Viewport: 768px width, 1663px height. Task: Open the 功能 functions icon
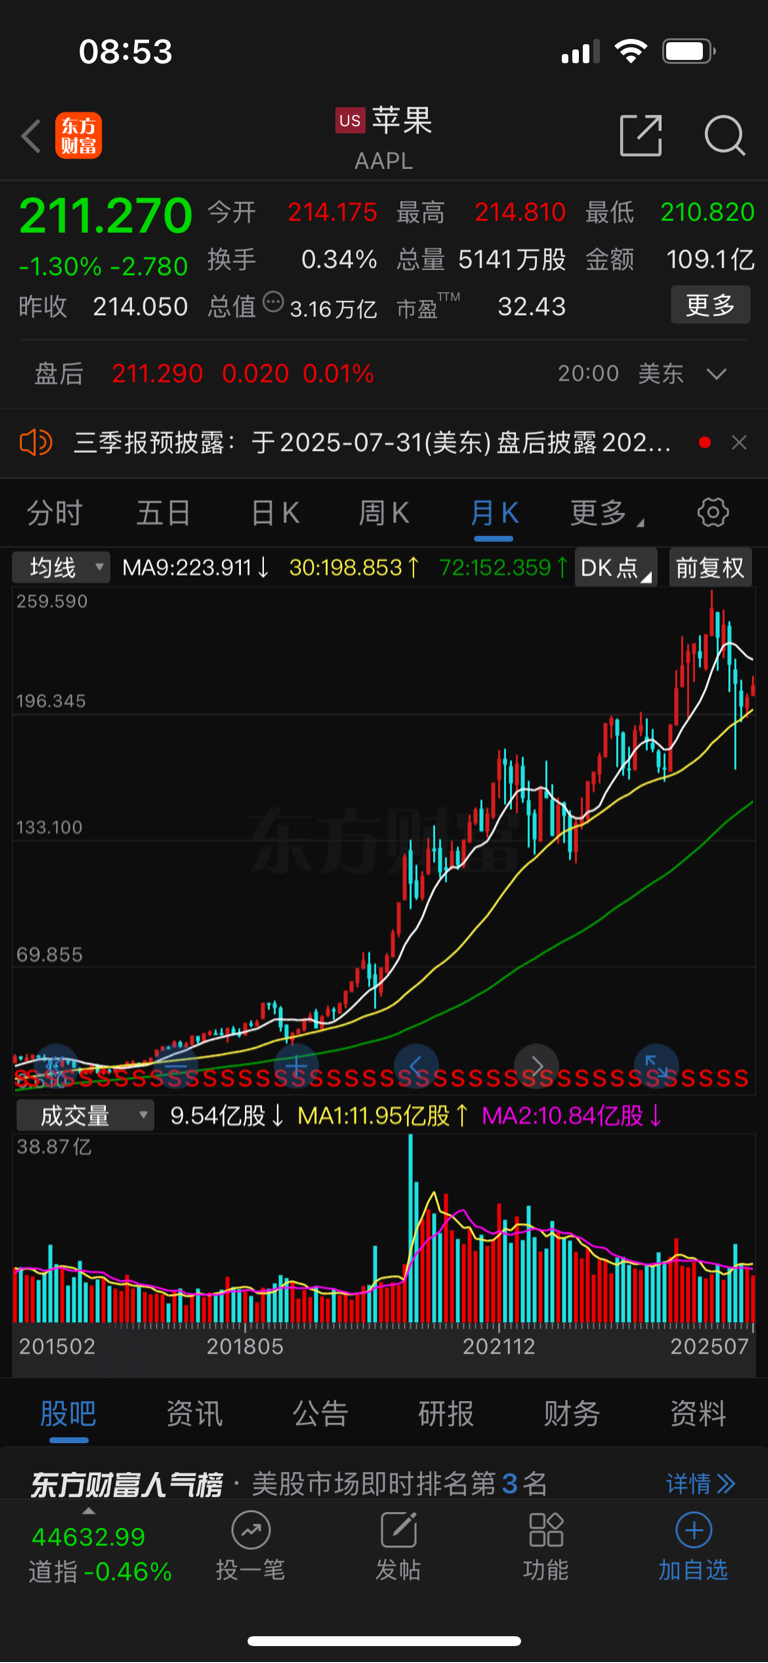[x=546, y=1530]
